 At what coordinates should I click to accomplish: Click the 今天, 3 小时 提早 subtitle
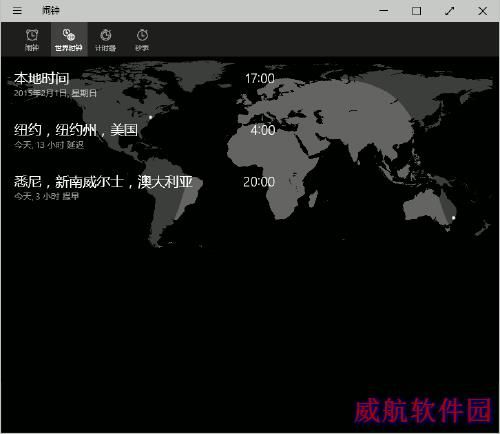[47, 196]
